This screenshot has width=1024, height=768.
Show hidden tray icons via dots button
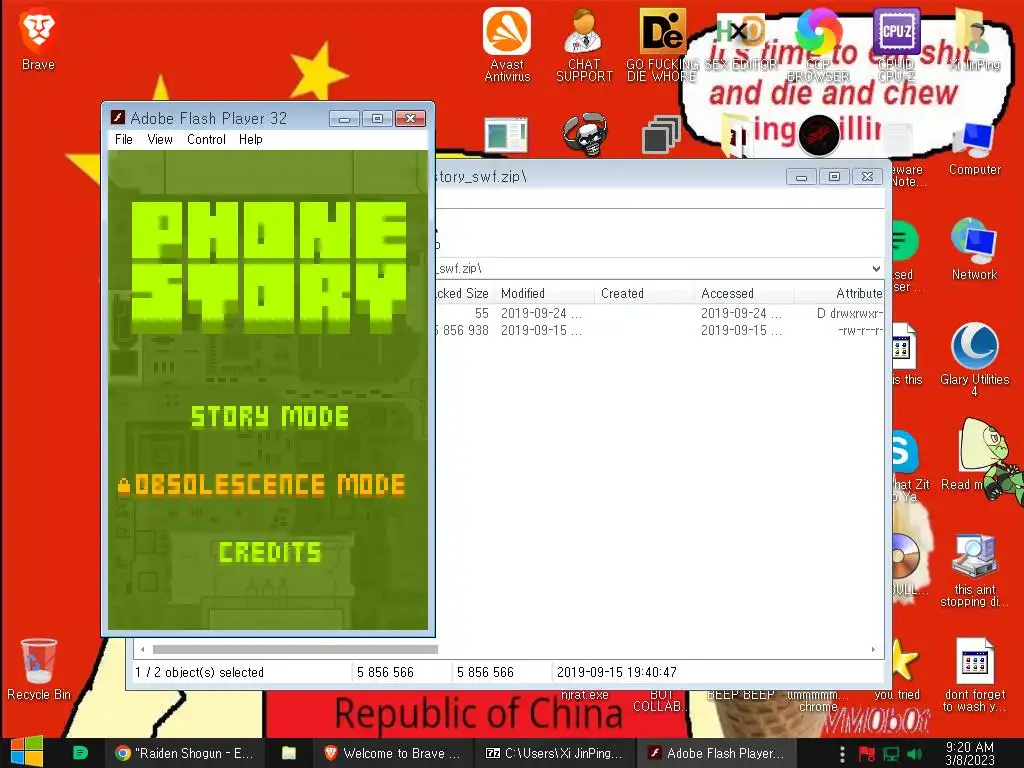coord(842,754)
